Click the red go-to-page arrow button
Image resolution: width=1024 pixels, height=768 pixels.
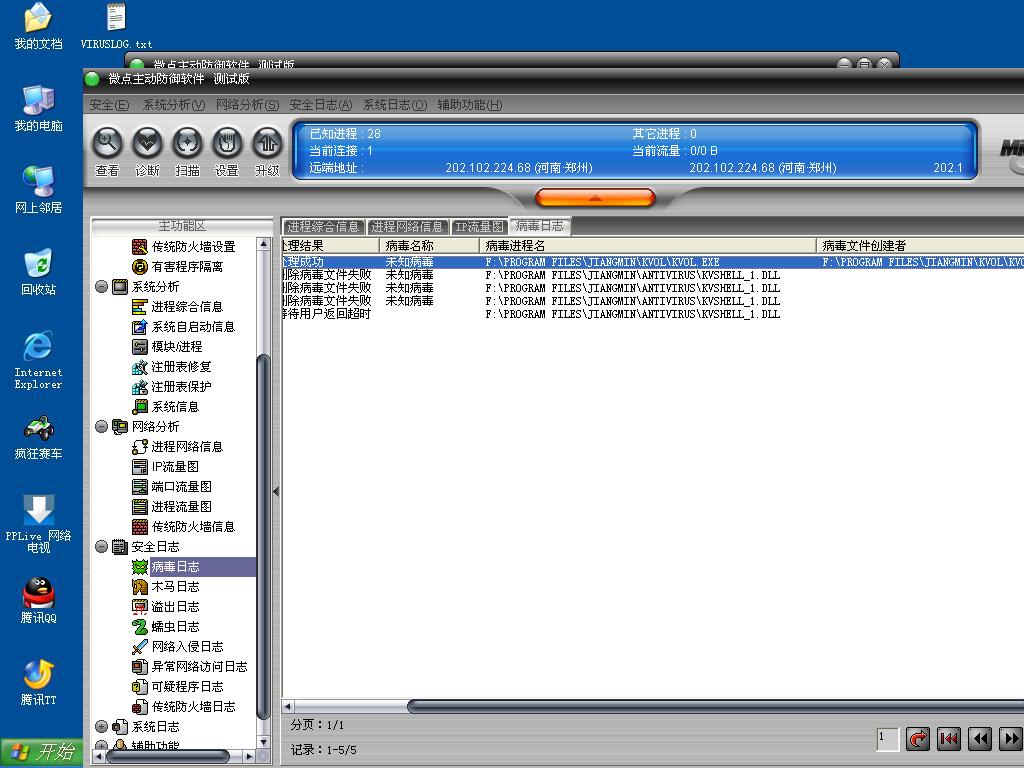pos(918,739)
